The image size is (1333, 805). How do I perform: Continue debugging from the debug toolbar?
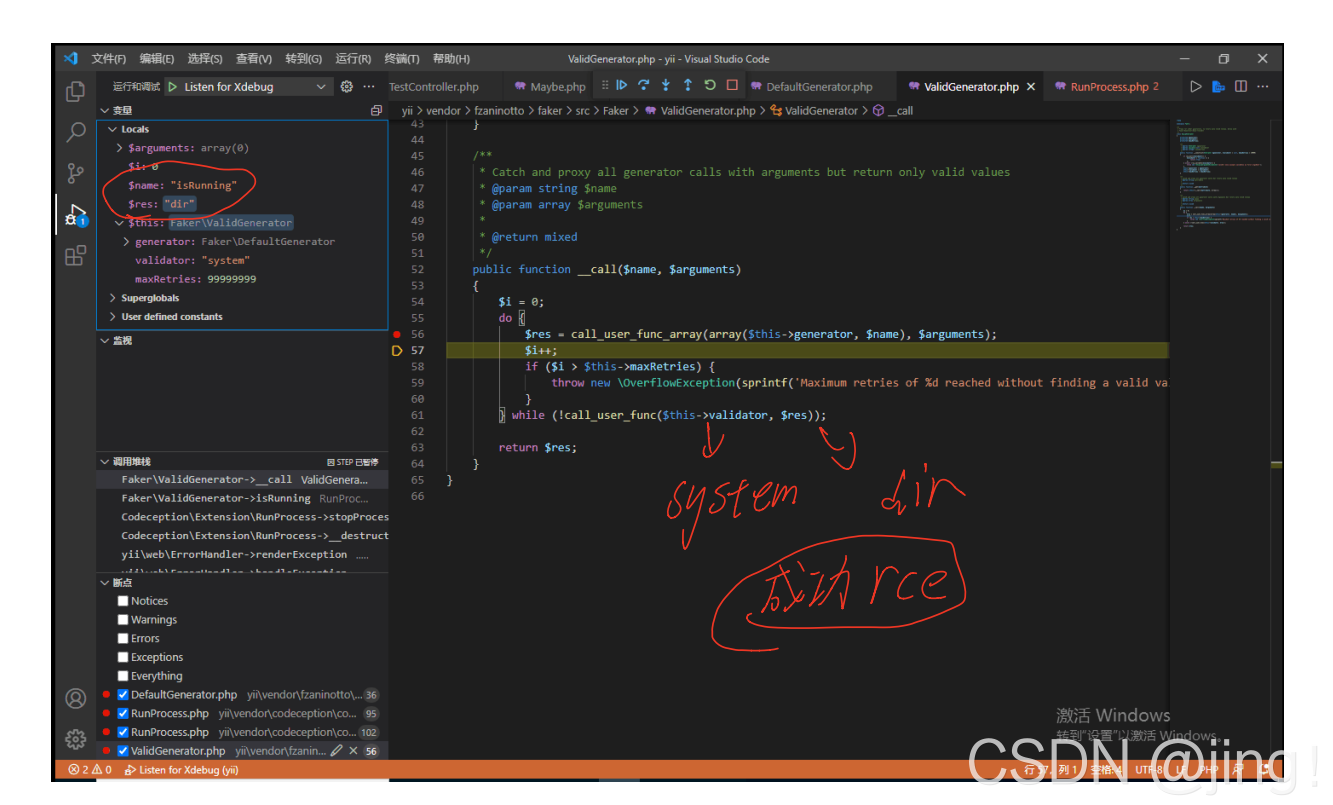click(x=622, y=86)
